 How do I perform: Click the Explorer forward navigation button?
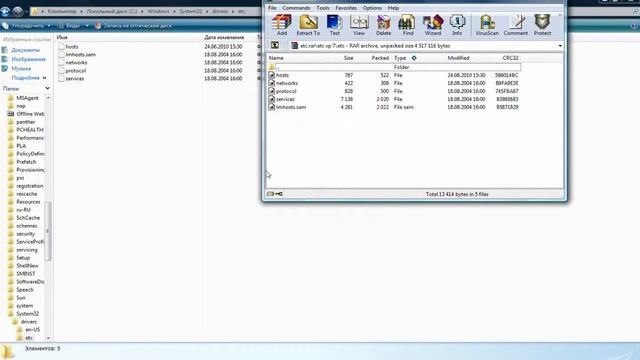(x=18, y=11)
